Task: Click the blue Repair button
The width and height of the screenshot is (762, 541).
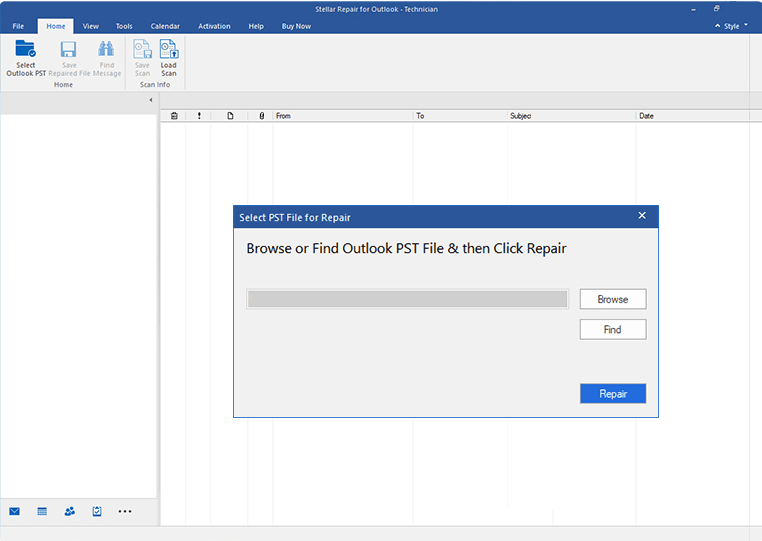Action: pyautogui.click(x=612, y=394)
